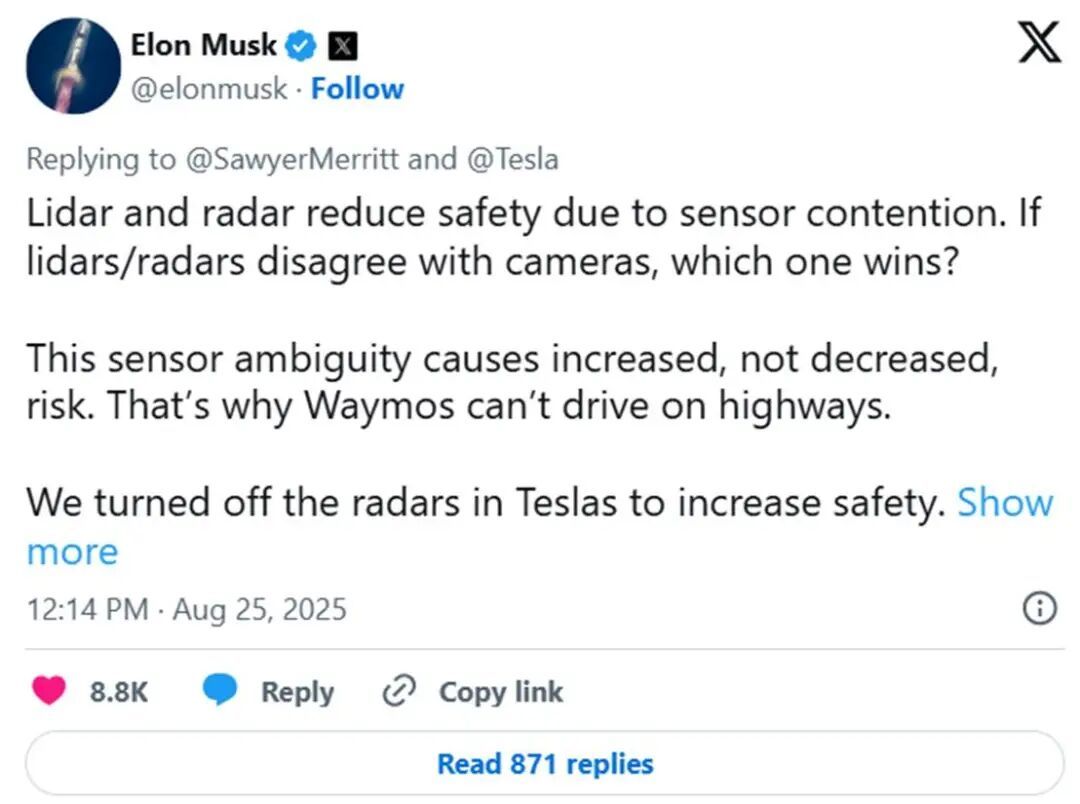Open Read 871 replies
The image size is (1080, 804).
(545, 764)
